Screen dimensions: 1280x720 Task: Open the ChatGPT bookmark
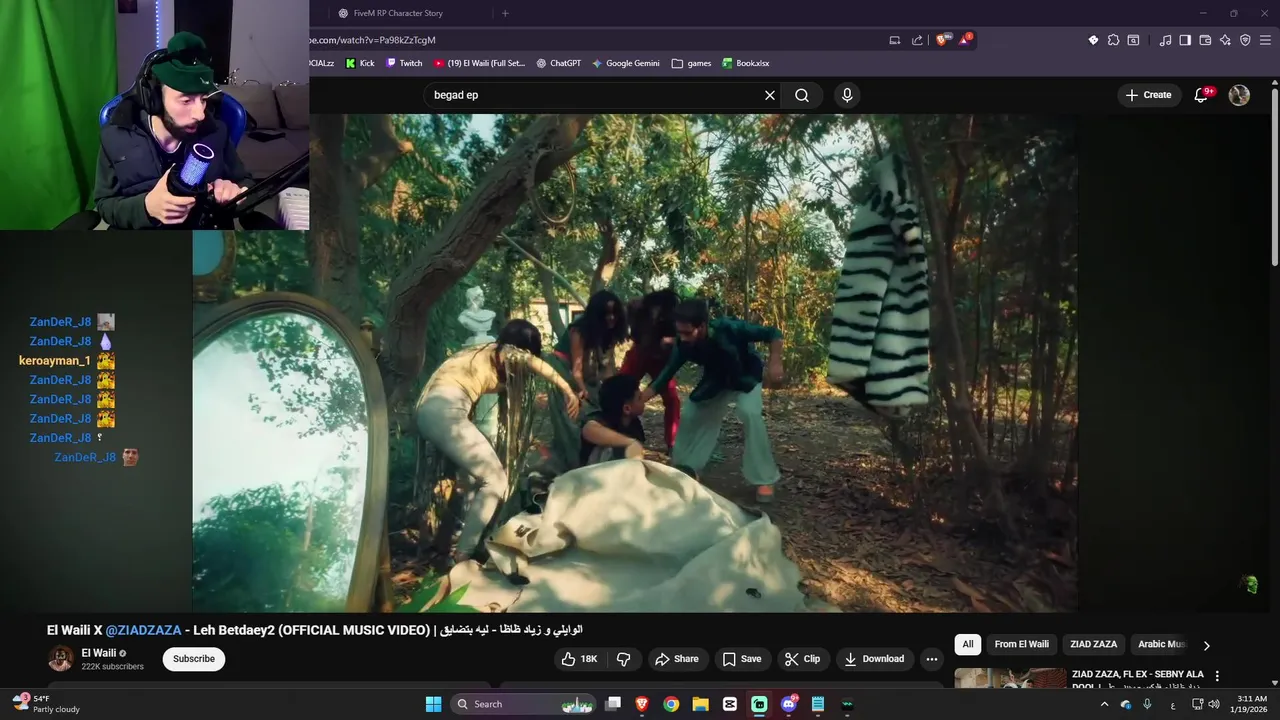coord(558,63)
